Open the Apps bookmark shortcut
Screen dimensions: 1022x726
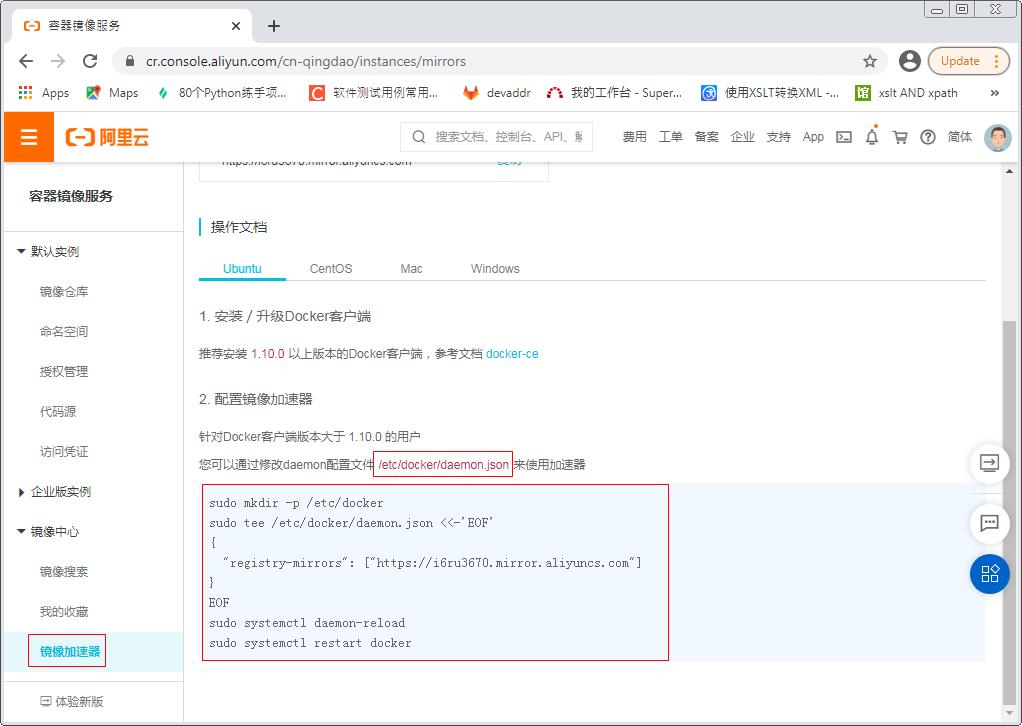point(44,93)
